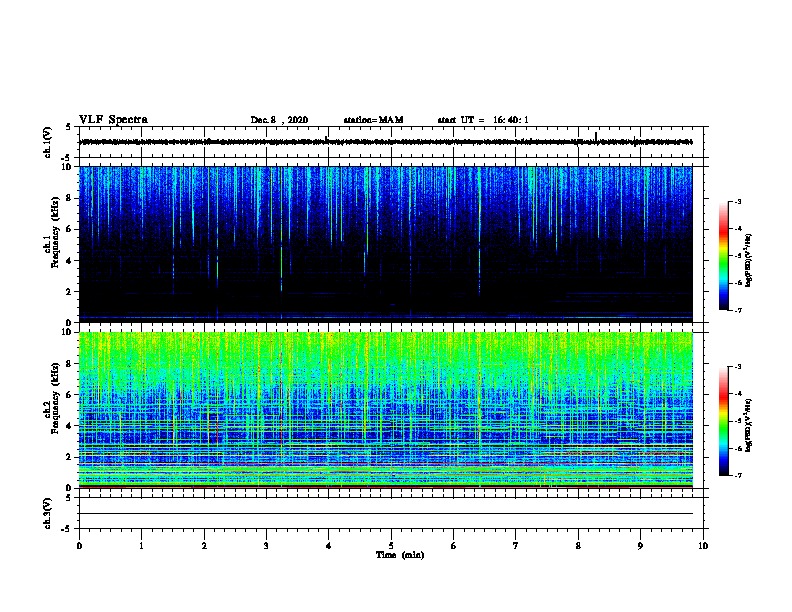Select the "start UT = 16:40: 1" text

[483, 120]
